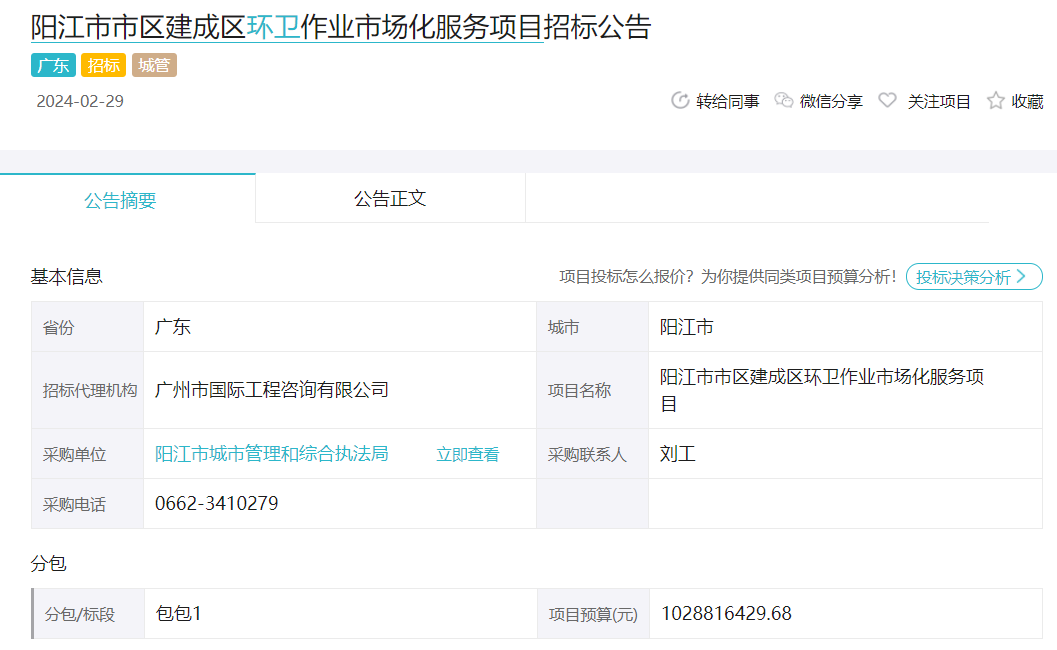Image resolution: width=1057 pixels, height=650 pixels.
Task: Select the date 2024-02-29
Action: (x=80, y=101)
